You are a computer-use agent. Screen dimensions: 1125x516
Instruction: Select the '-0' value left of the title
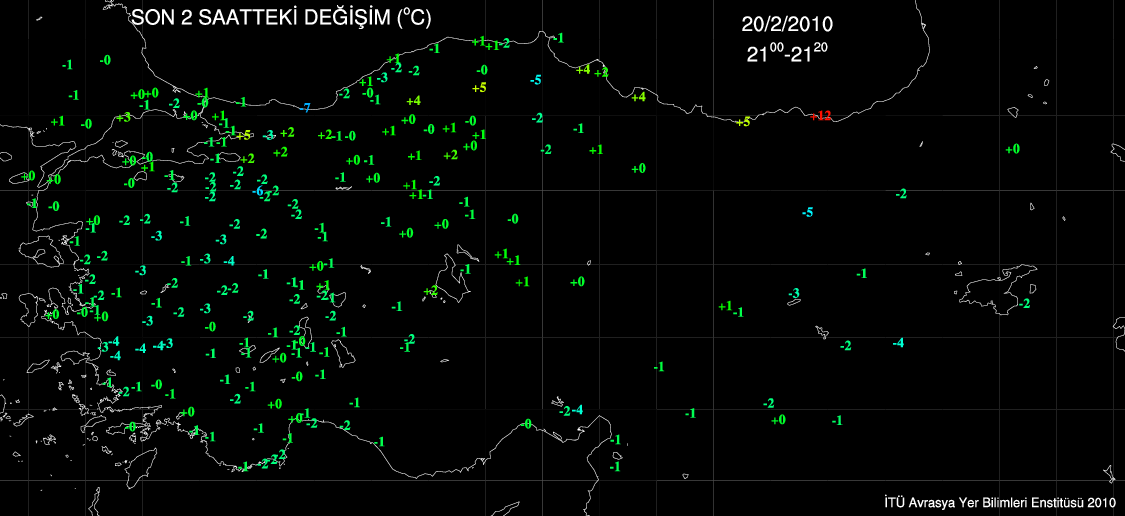pyautogui.click(x=105, y=60)
